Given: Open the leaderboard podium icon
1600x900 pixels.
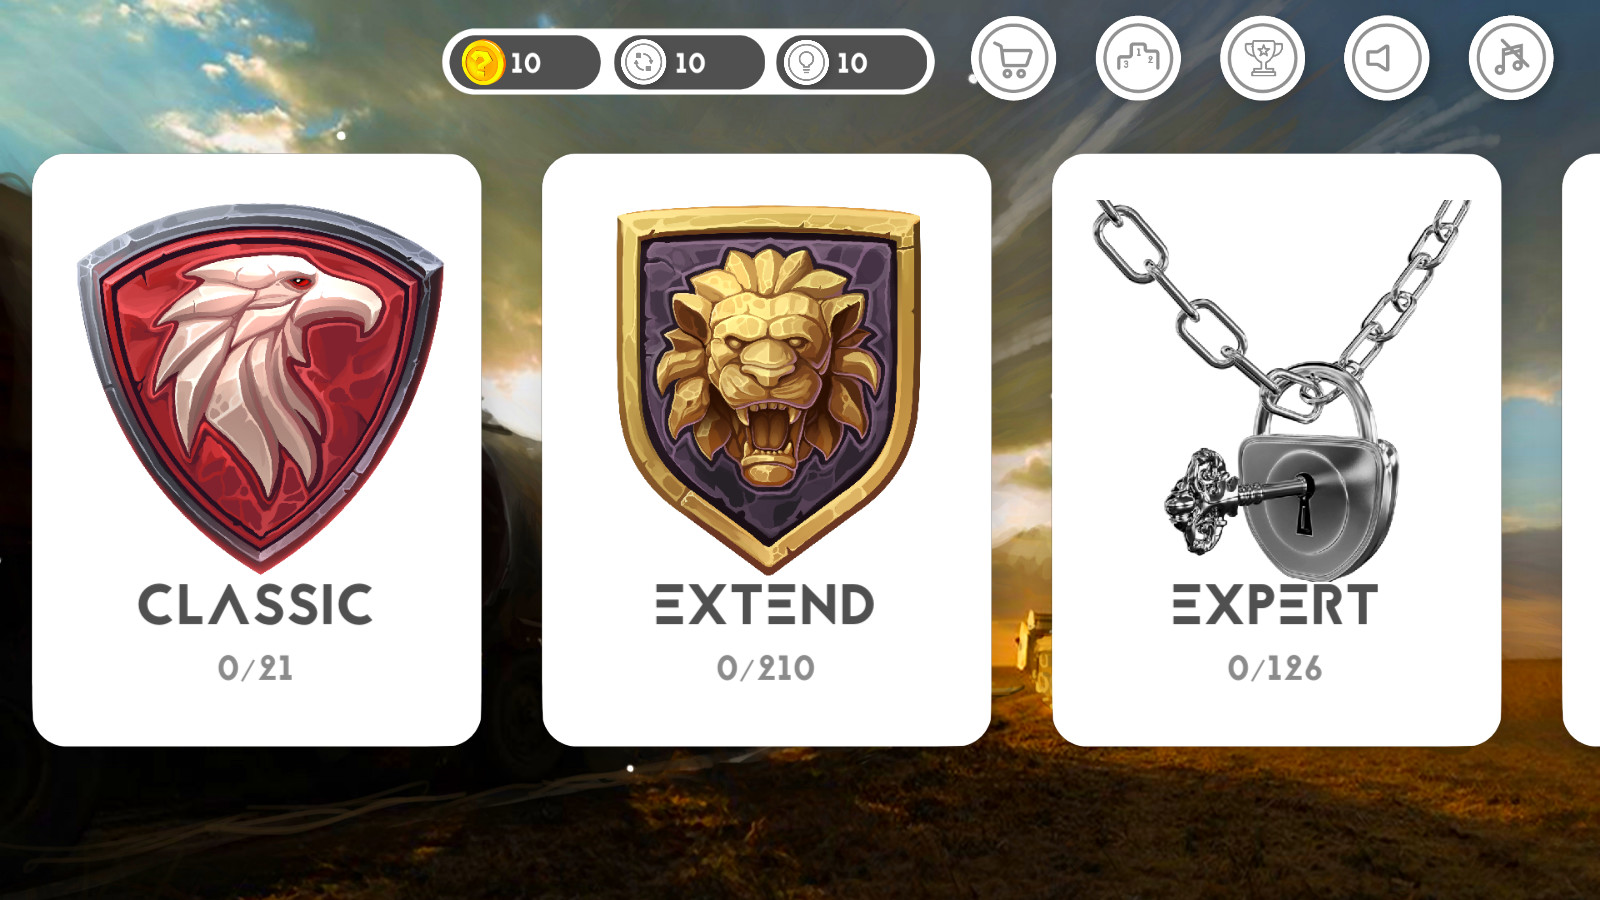Looking at the screenshot, I should [1138, 59].
